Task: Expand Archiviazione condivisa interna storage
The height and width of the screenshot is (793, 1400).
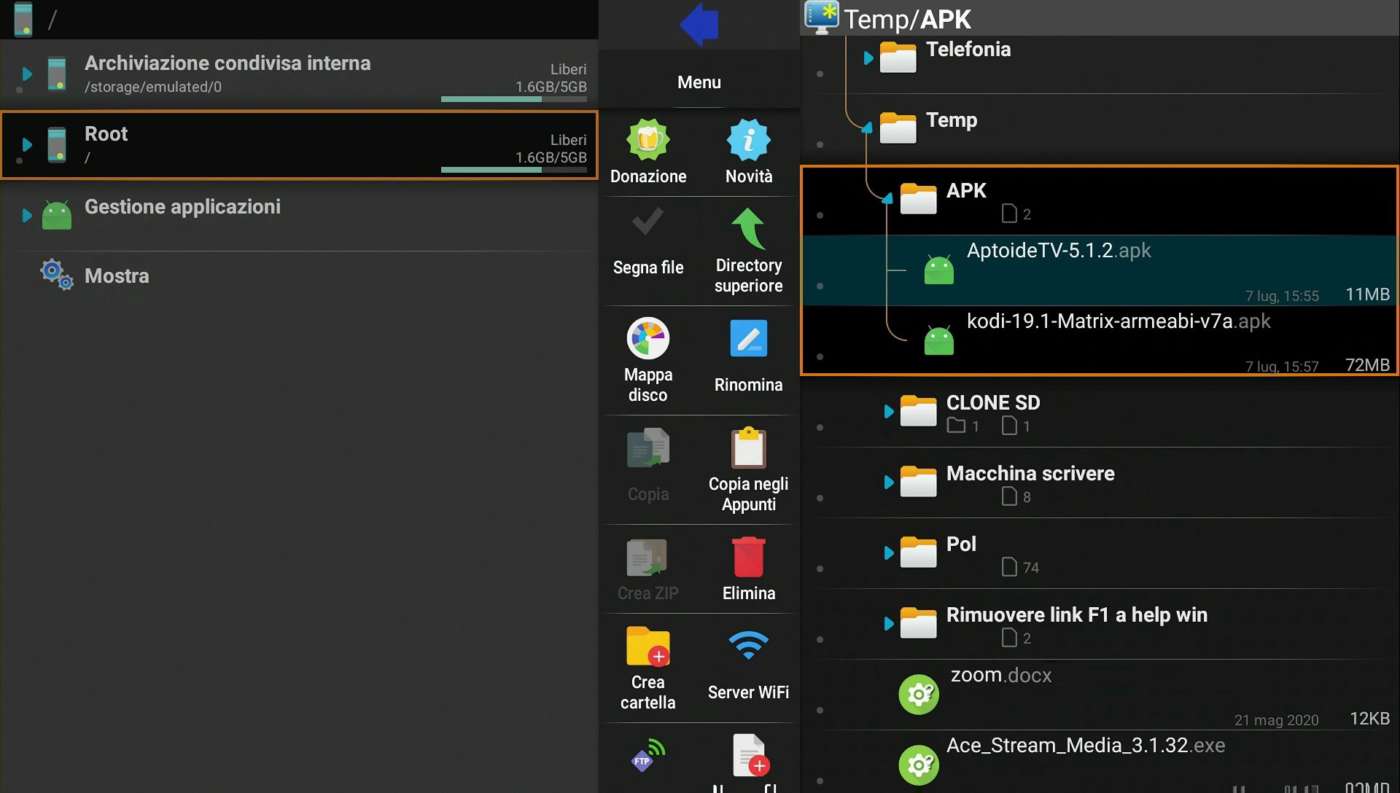Action: [27, 74]
